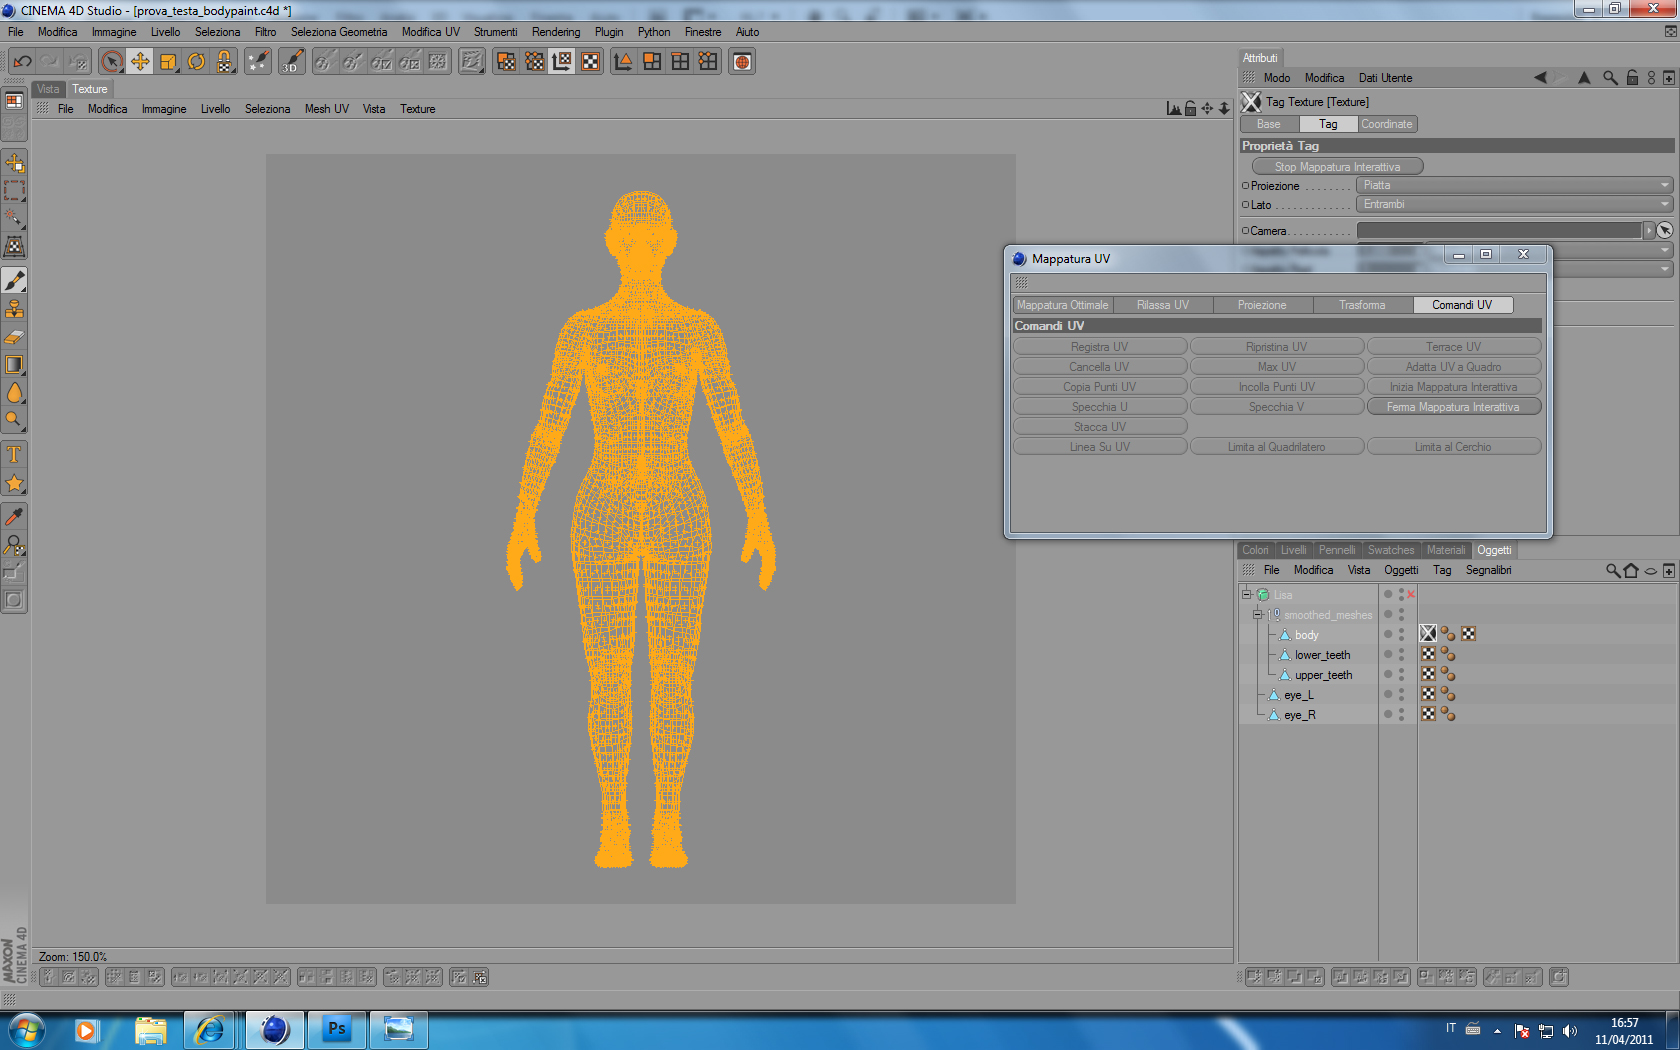The height and width of the screenshot is (1050, 1680).
Task: Toggle the 3D paint mode icon
Action: 291,62
